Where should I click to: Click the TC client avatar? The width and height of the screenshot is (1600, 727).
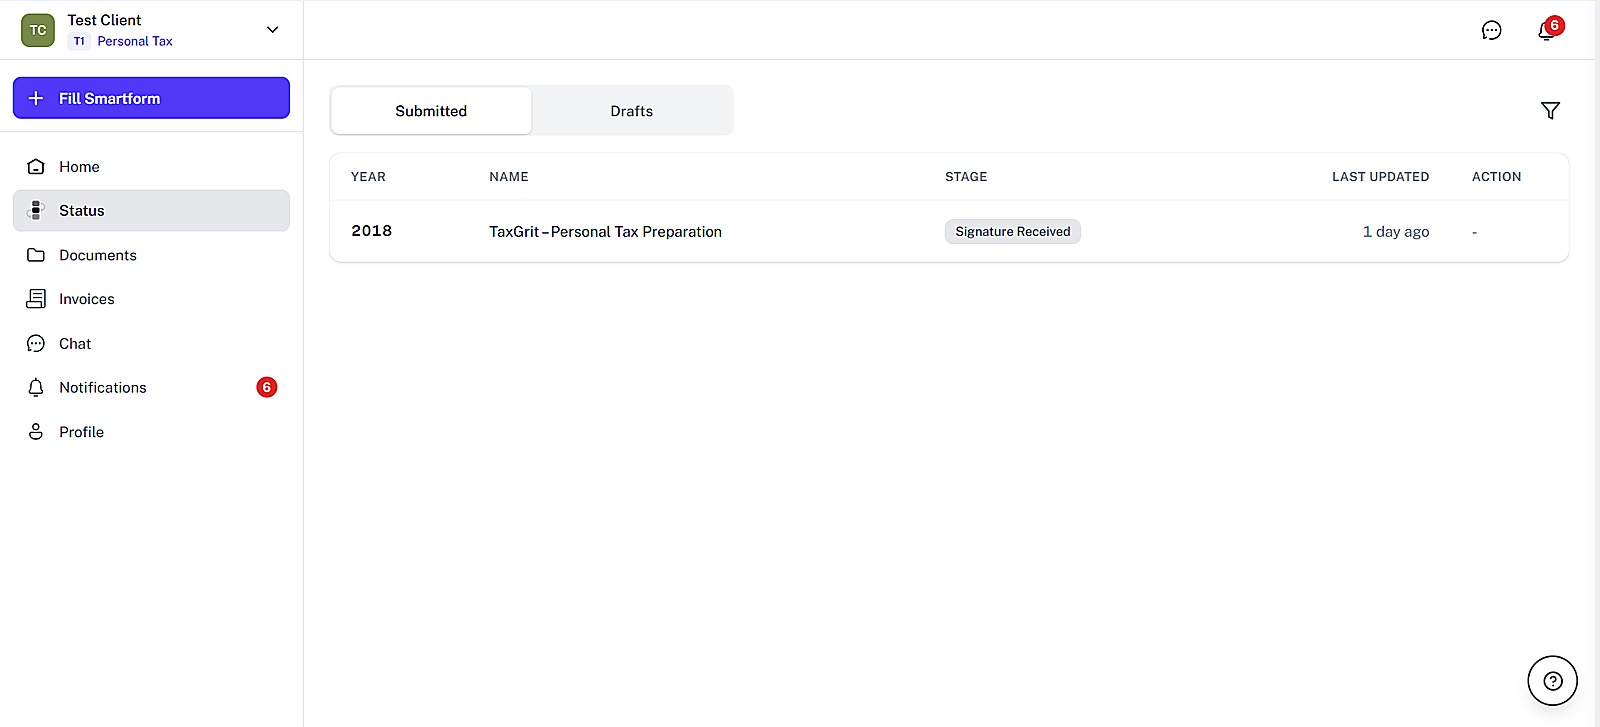coord(38,30)
